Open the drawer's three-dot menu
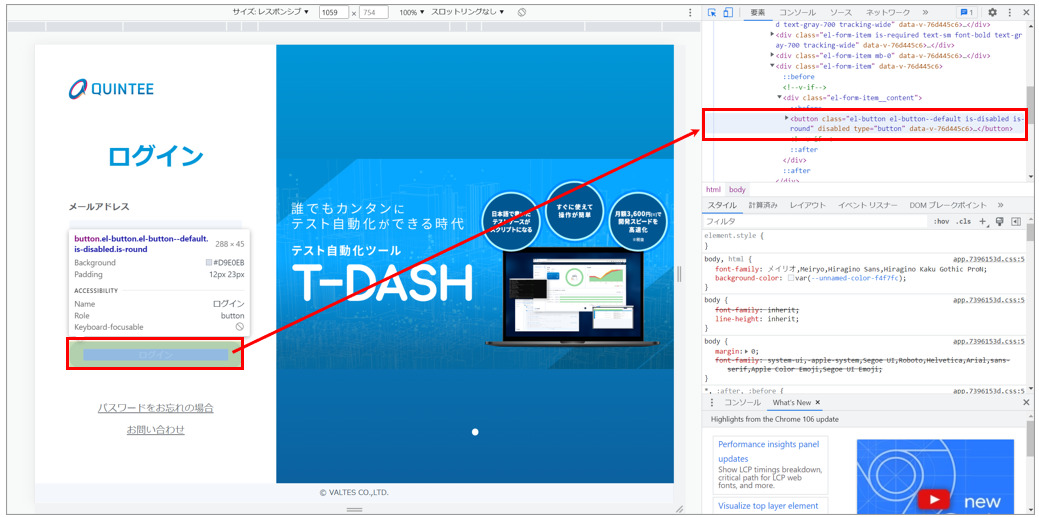 click(712, 402)
